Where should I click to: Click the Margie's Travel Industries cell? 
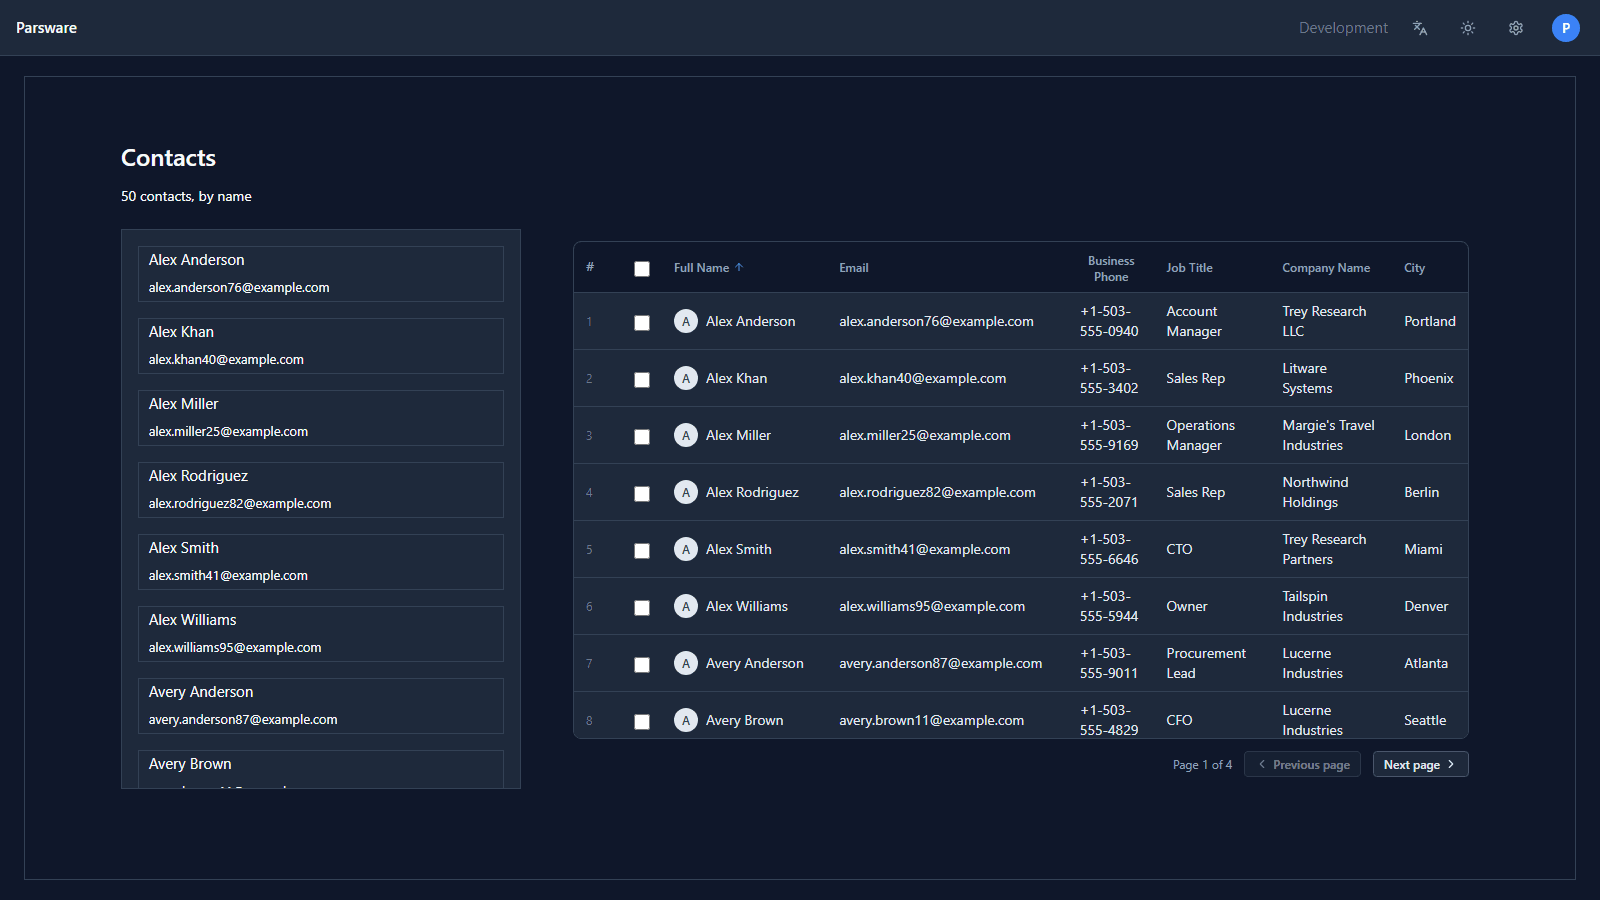(1328, 435)
